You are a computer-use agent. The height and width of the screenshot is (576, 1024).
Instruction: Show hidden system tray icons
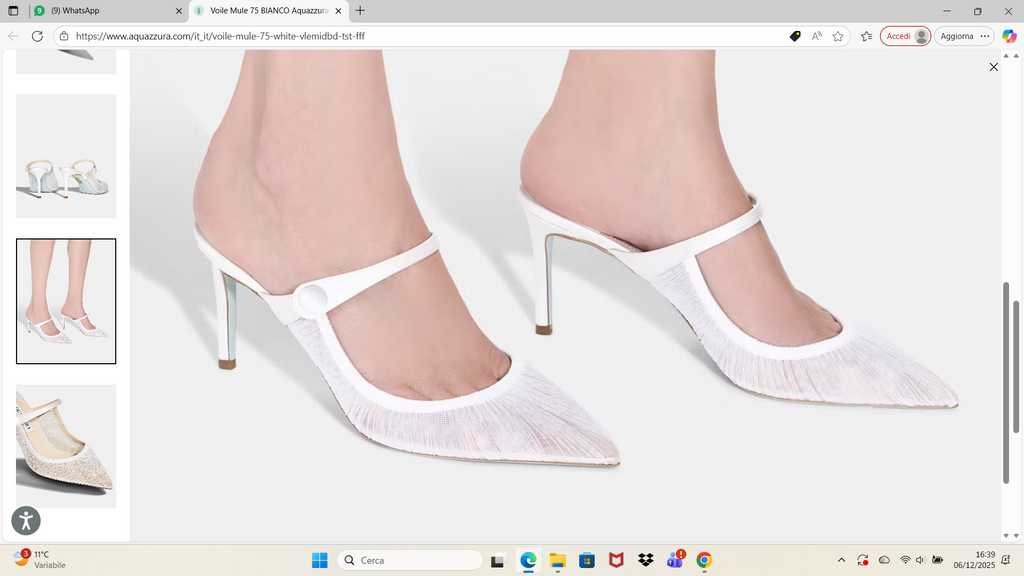[840, 560]
